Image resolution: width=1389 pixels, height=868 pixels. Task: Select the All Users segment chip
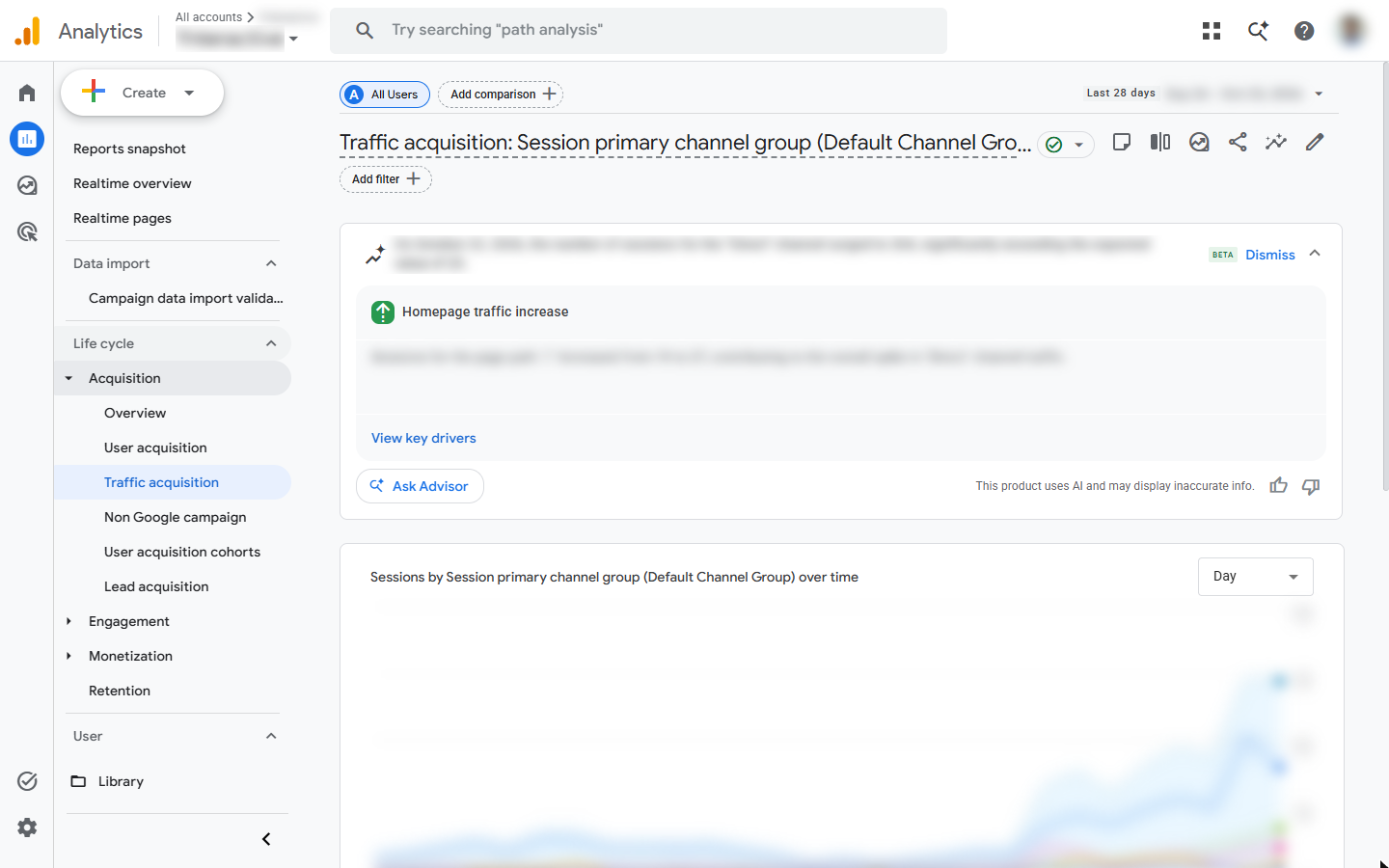(x=385, y=94)
